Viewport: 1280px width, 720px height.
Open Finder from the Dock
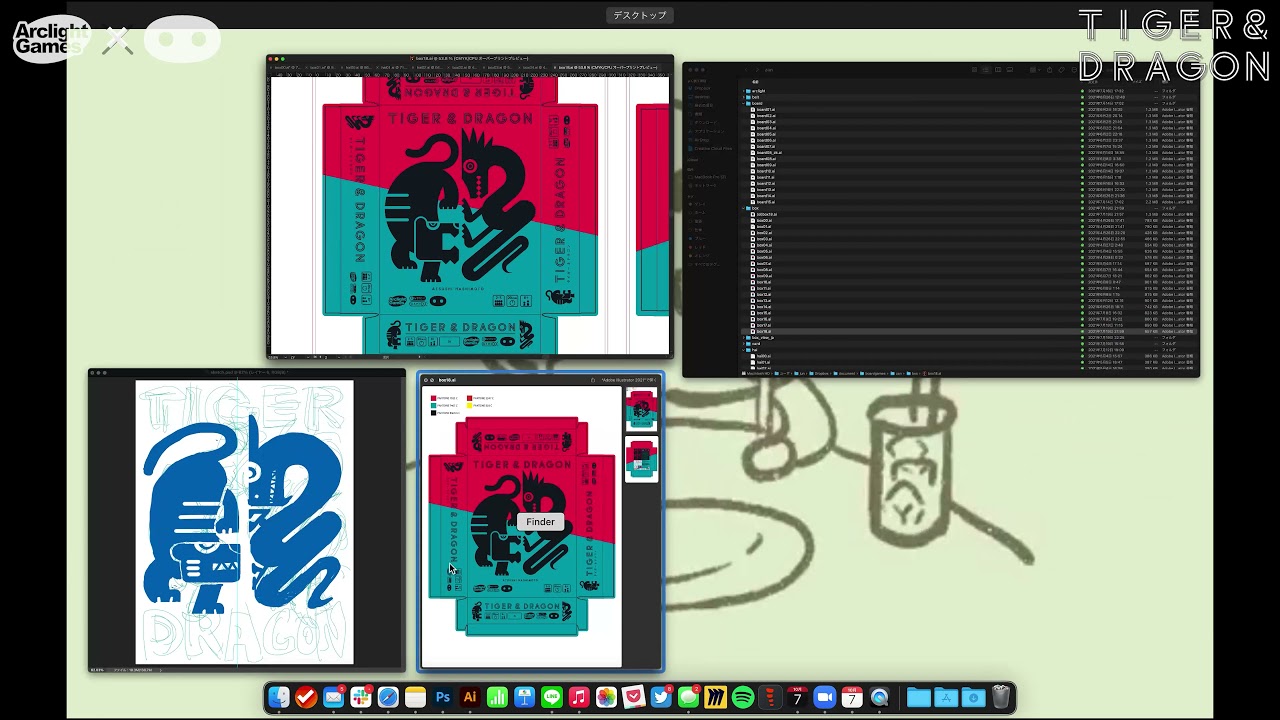coord(279,697)
